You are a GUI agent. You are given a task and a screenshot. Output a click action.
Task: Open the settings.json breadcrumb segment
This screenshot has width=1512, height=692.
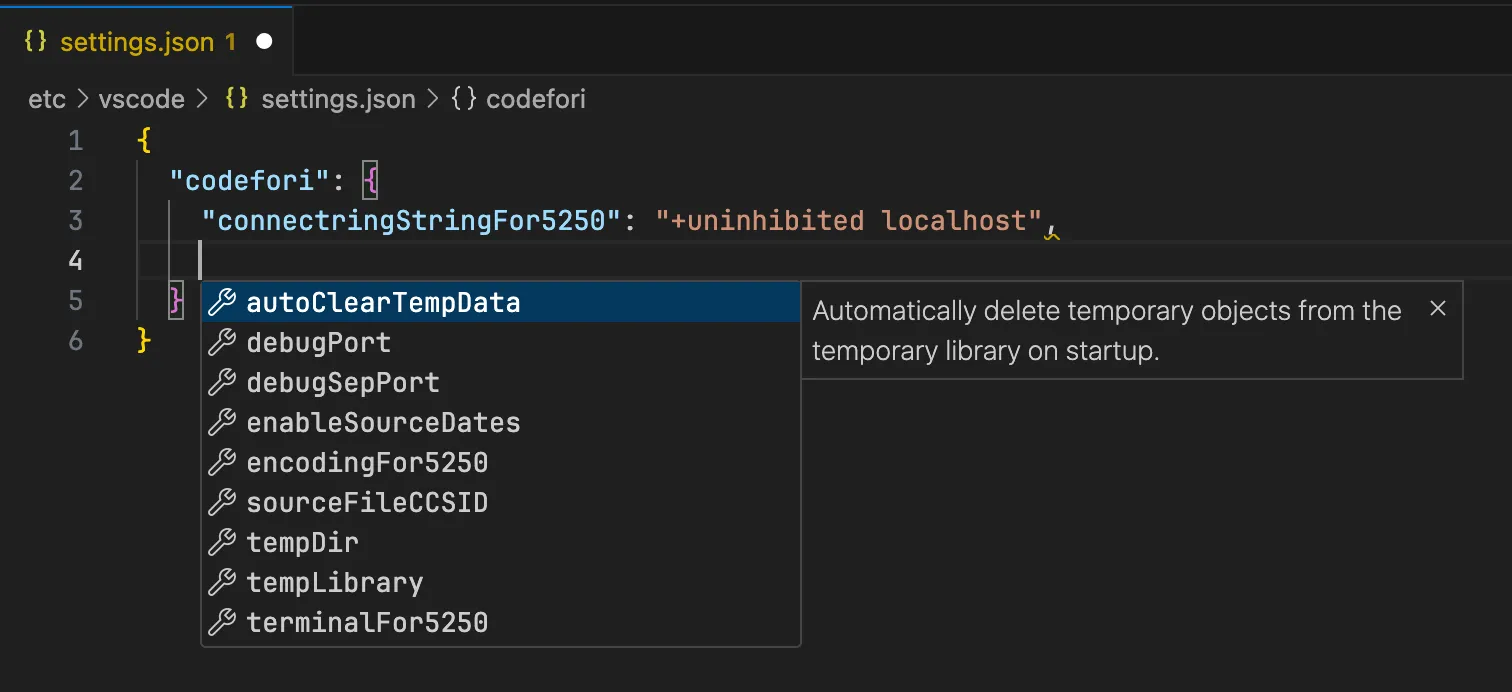coord(338,99)
